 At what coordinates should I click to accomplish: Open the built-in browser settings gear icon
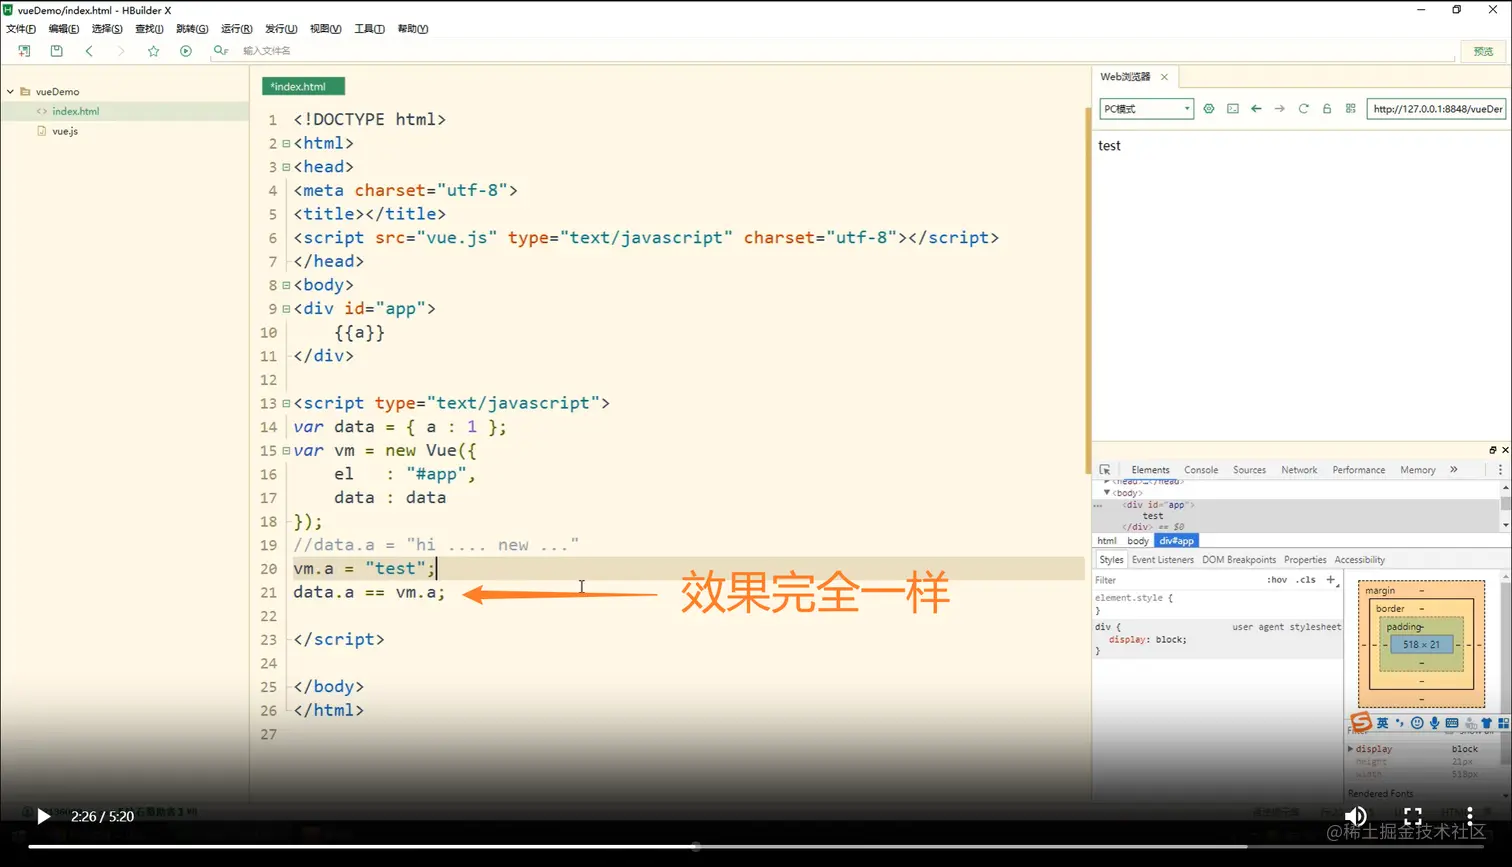tap(1209, 109)
